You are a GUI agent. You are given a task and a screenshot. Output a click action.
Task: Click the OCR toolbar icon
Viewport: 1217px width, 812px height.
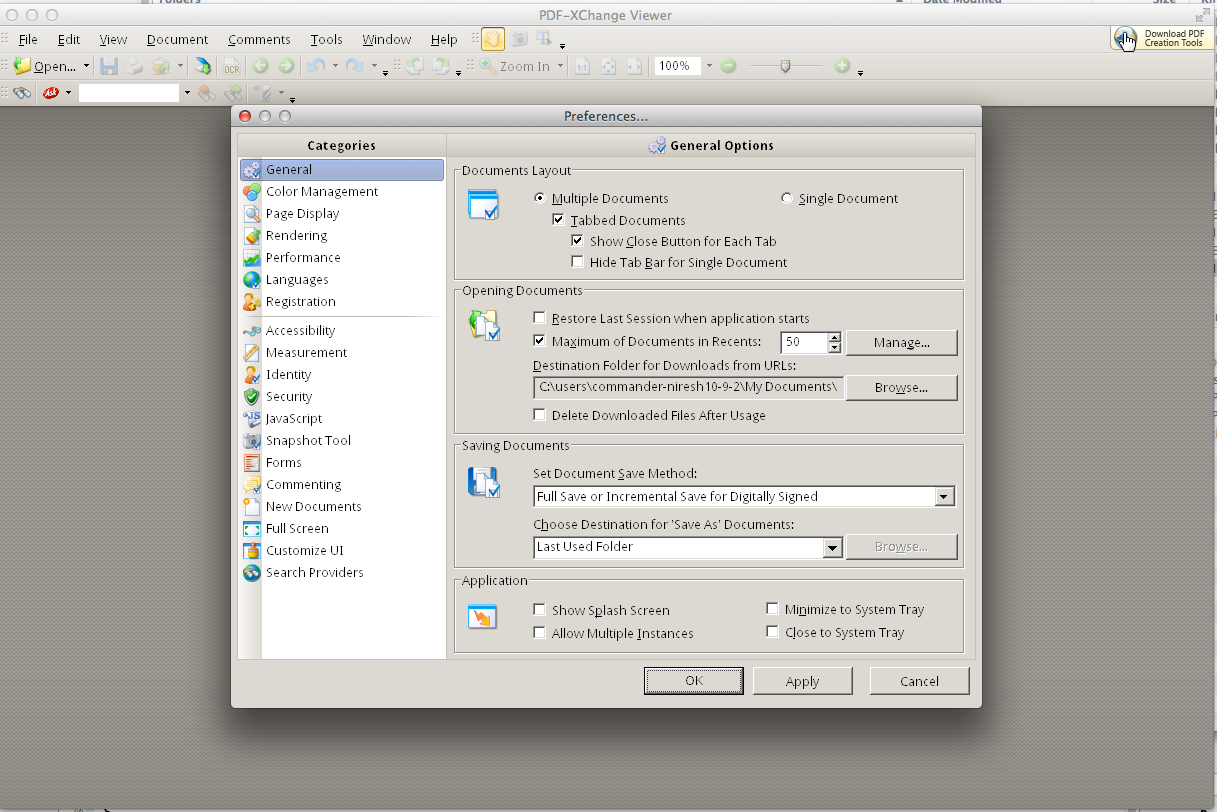[x=231, y=67]
